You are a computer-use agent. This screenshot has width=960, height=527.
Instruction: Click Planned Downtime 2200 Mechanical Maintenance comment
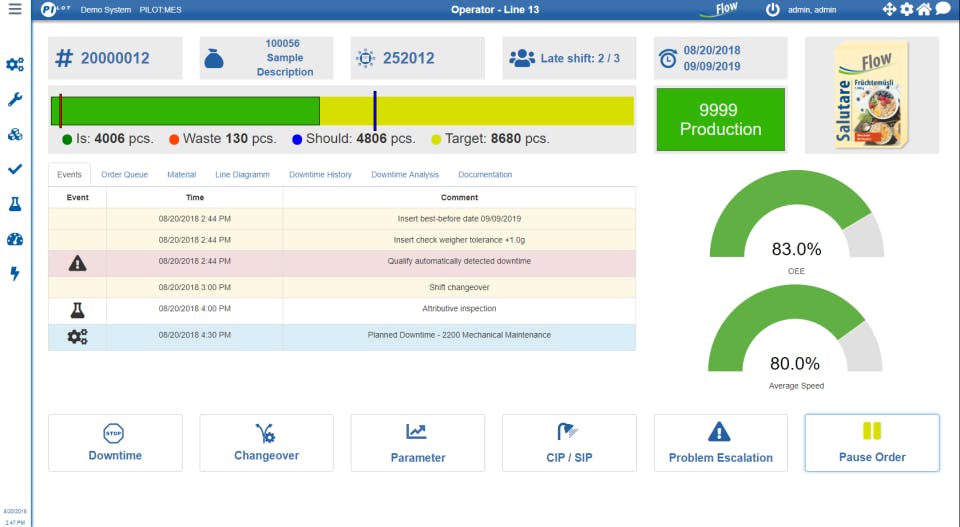(459, 335)
